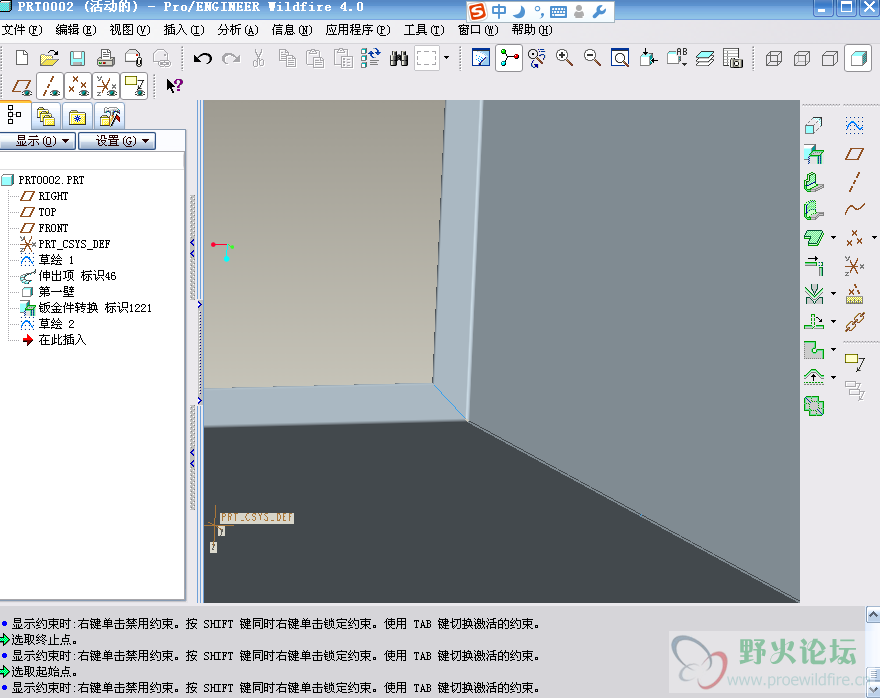This screenshot has width=880, height=698.
Task: Create a datum curve from right toolbar
Action: 854,209
